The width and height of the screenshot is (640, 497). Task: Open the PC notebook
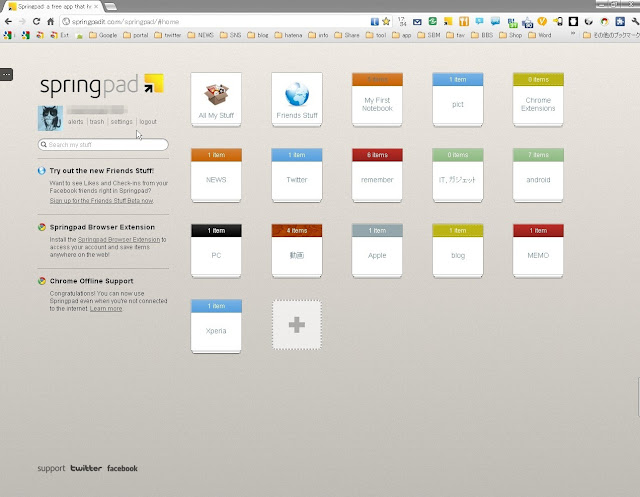pos(216,251)
